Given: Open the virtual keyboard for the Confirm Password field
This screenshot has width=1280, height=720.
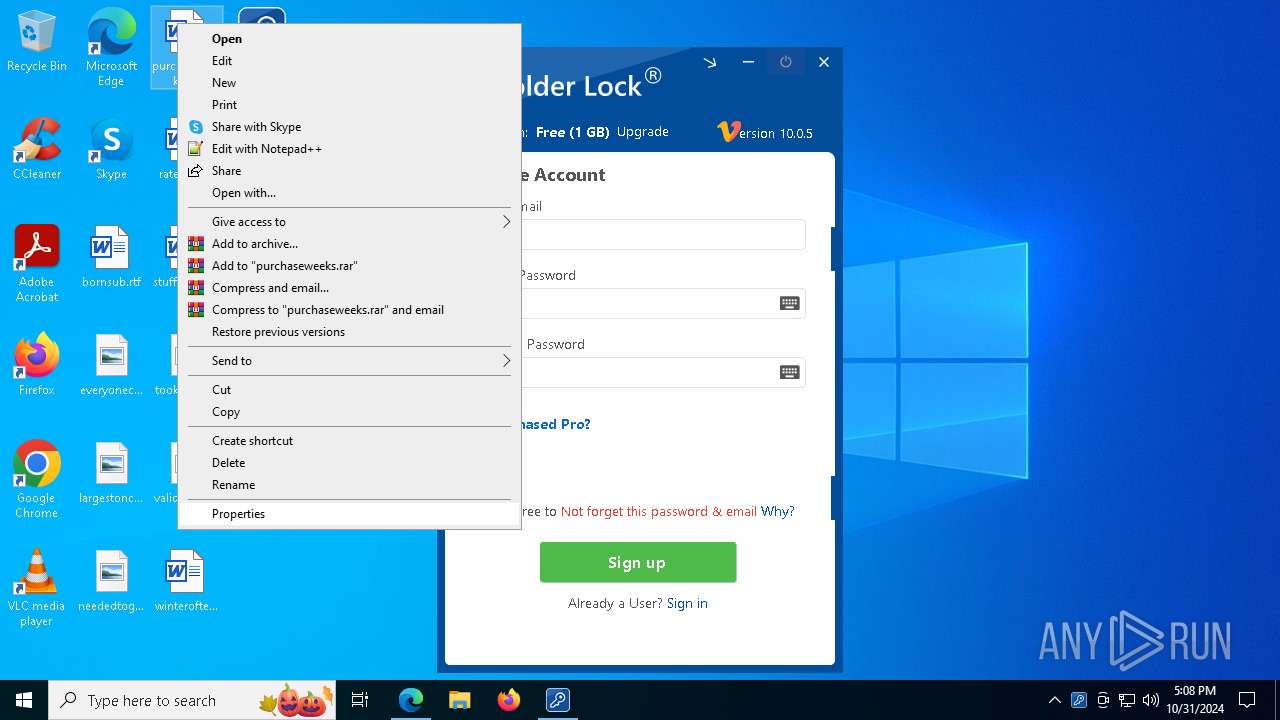Looking at the screenshot, I should [789, 373].
